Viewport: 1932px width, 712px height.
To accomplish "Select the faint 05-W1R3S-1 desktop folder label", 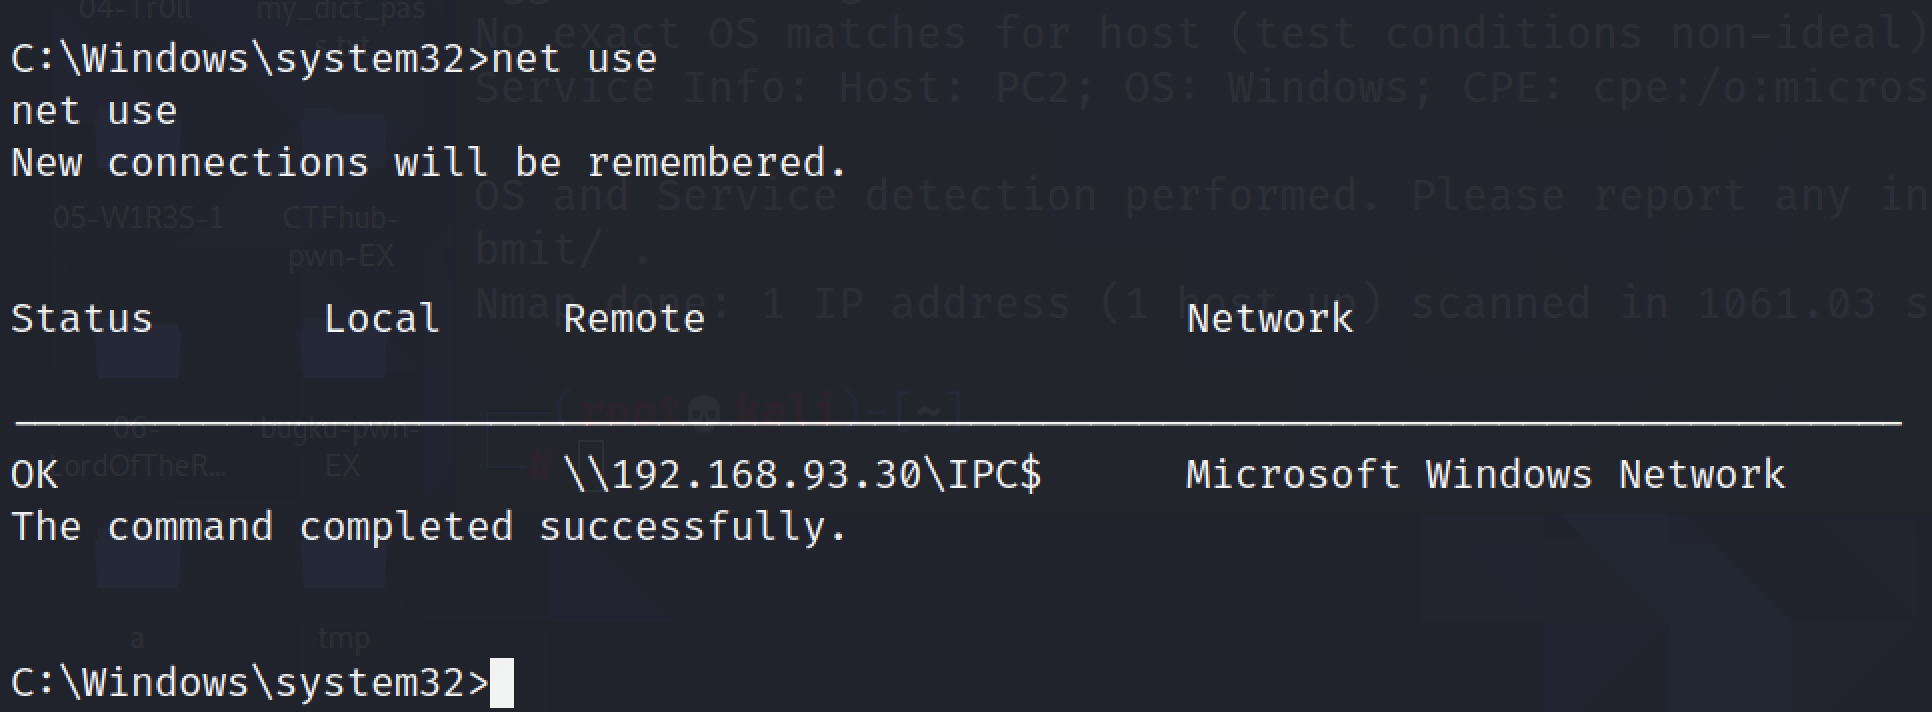I will click(x=138, y=218).
